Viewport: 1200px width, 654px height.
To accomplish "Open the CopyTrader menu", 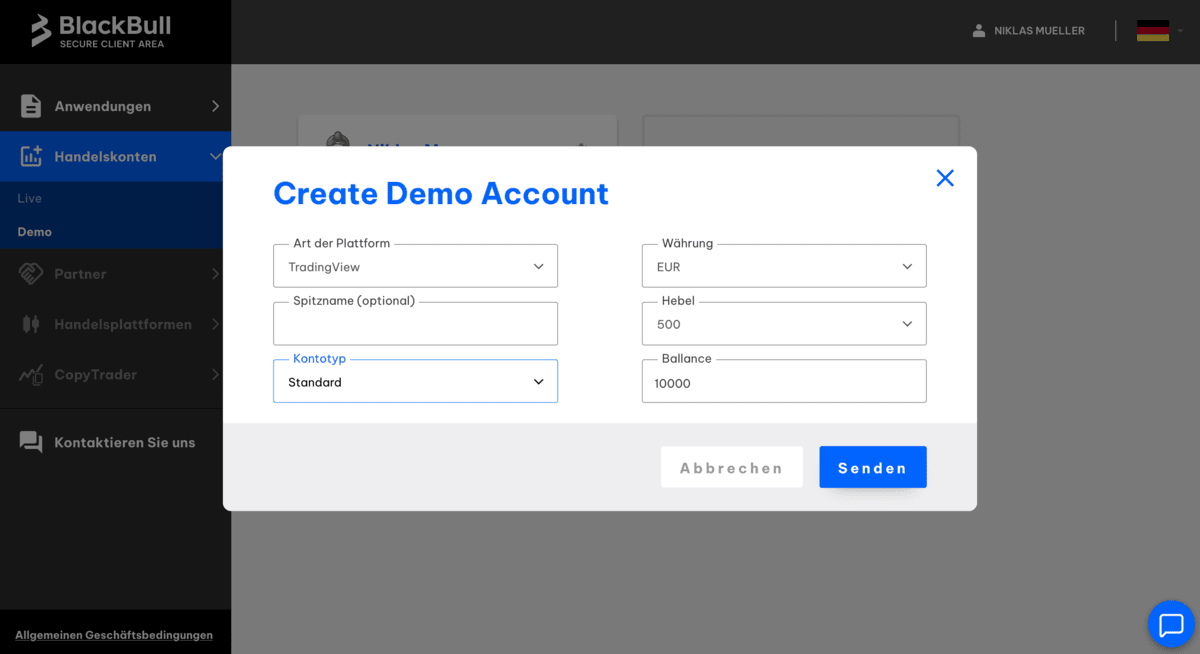I will pyautogui.click(x=115, y=375).
